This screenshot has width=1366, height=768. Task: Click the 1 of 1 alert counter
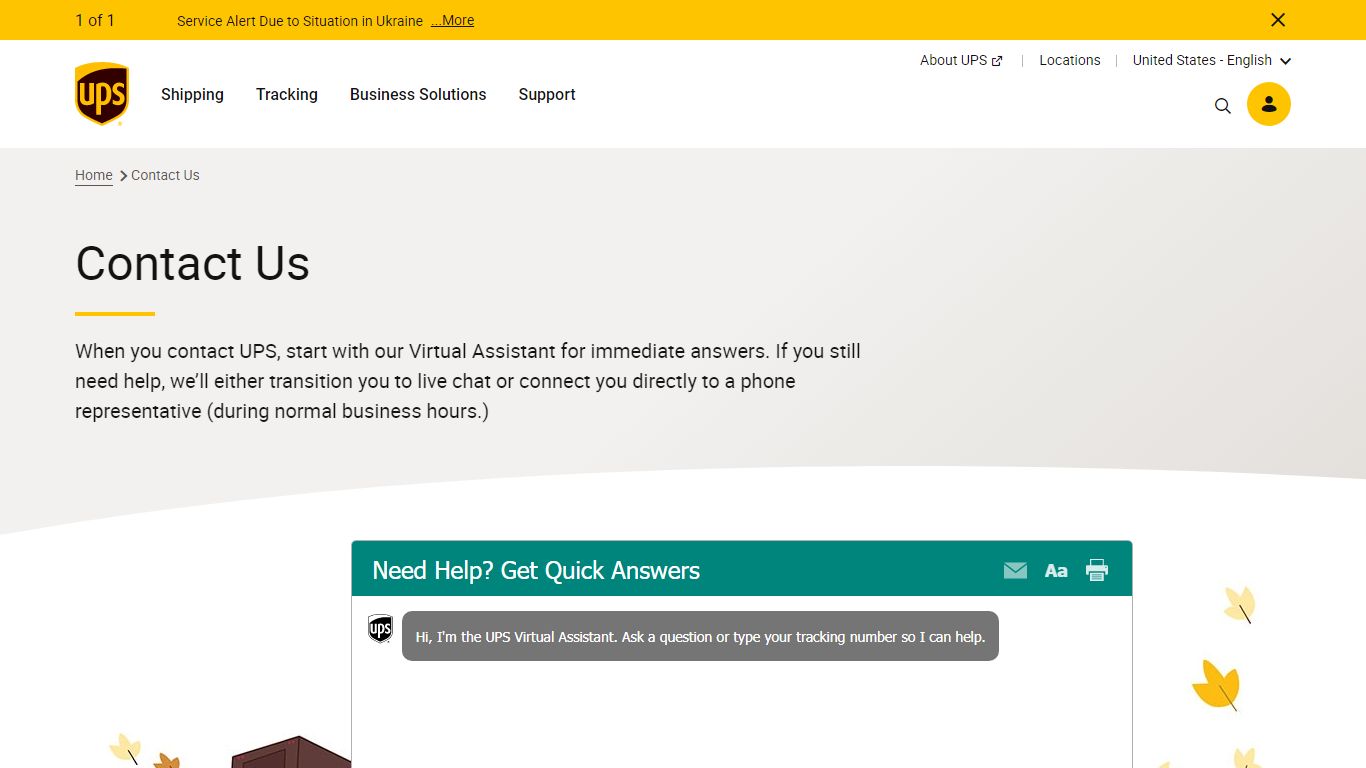[x=95, y=20]
